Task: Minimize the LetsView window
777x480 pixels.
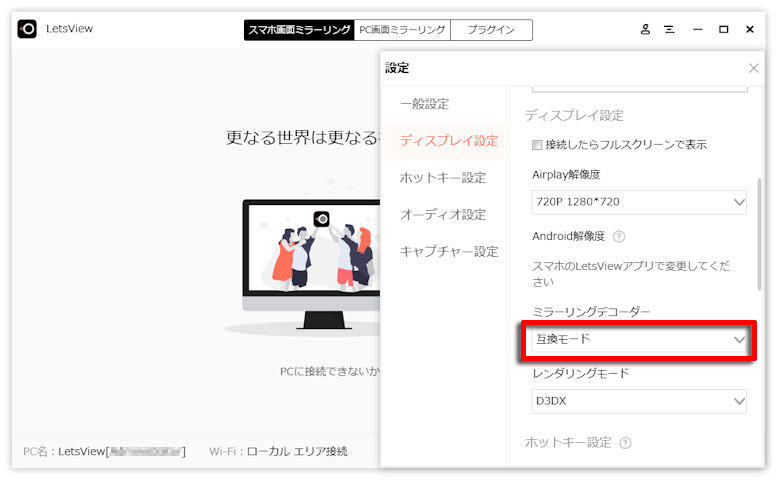Action: [698, 30]
